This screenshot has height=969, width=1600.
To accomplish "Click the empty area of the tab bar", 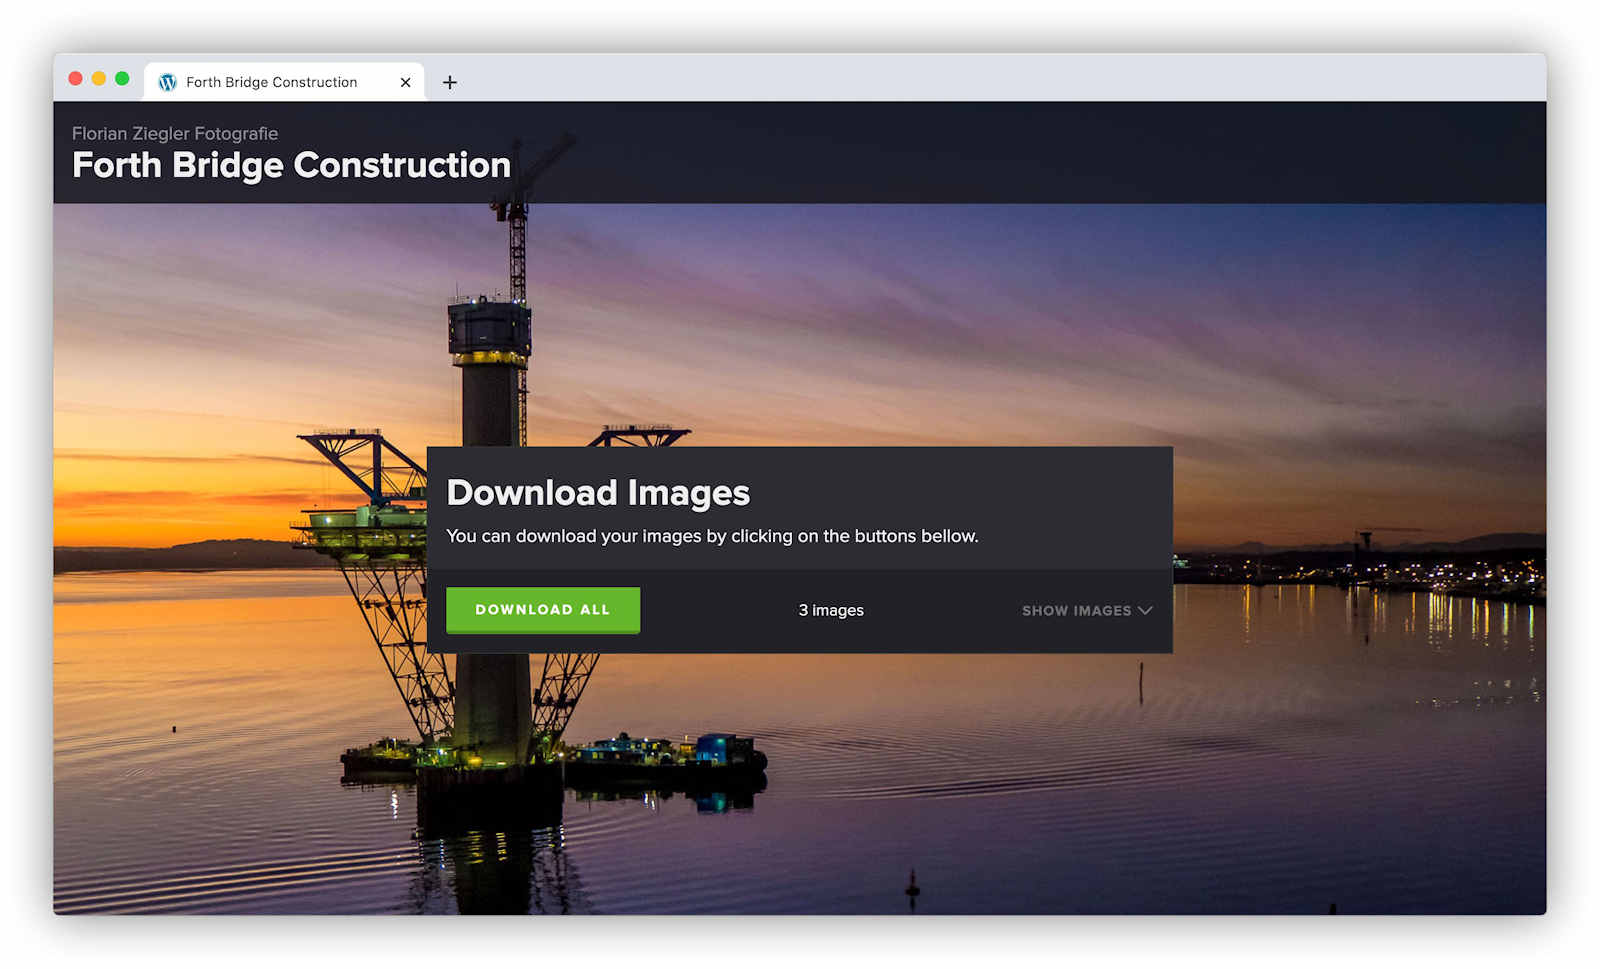I will click(x=1000, y=80).
